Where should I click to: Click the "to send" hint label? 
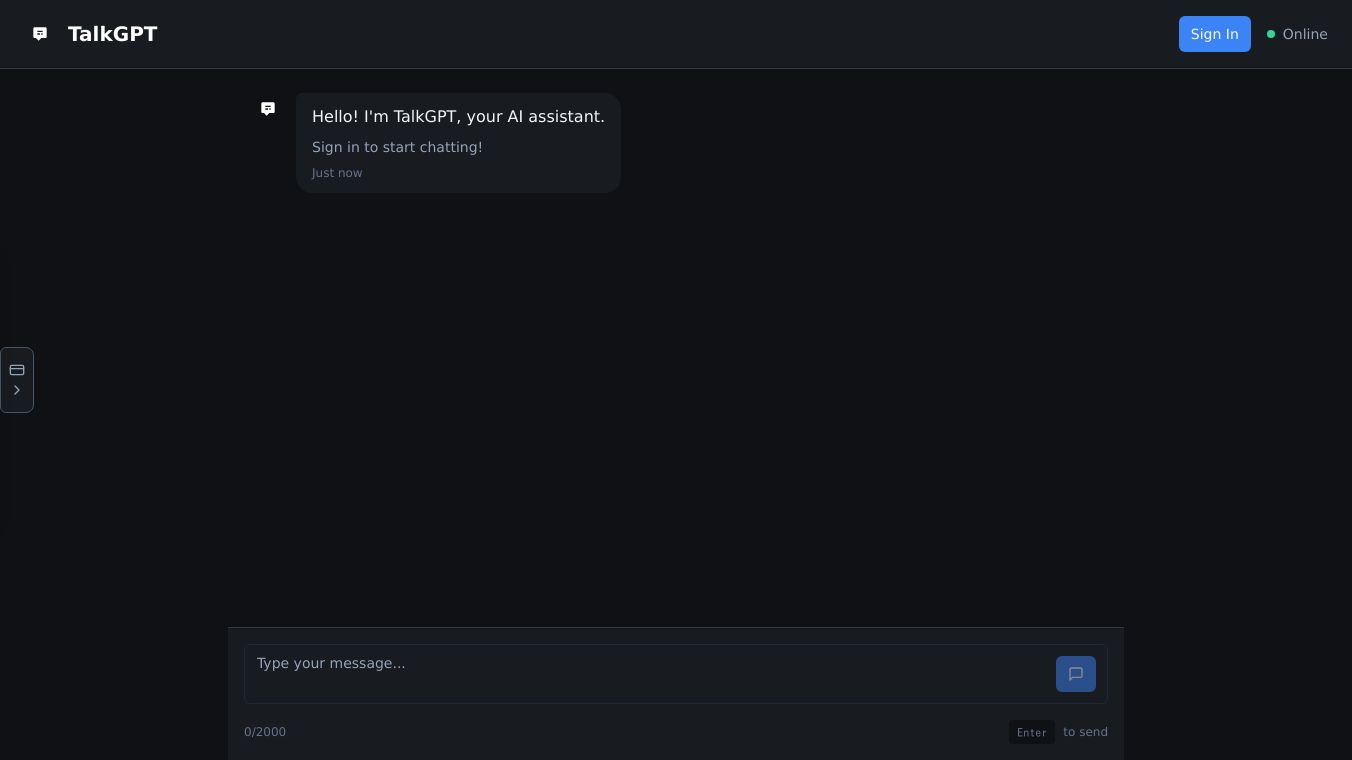(x=1085, y=732)
